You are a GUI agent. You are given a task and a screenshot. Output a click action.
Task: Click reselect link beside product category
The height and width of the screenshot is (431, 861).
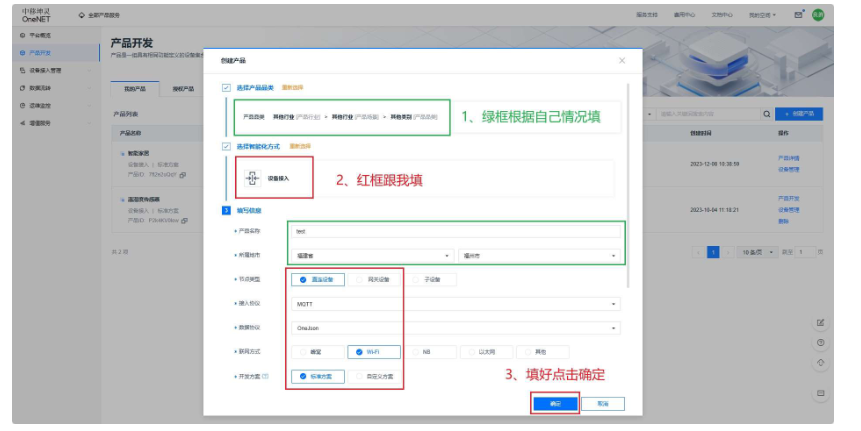pos(292,88)
